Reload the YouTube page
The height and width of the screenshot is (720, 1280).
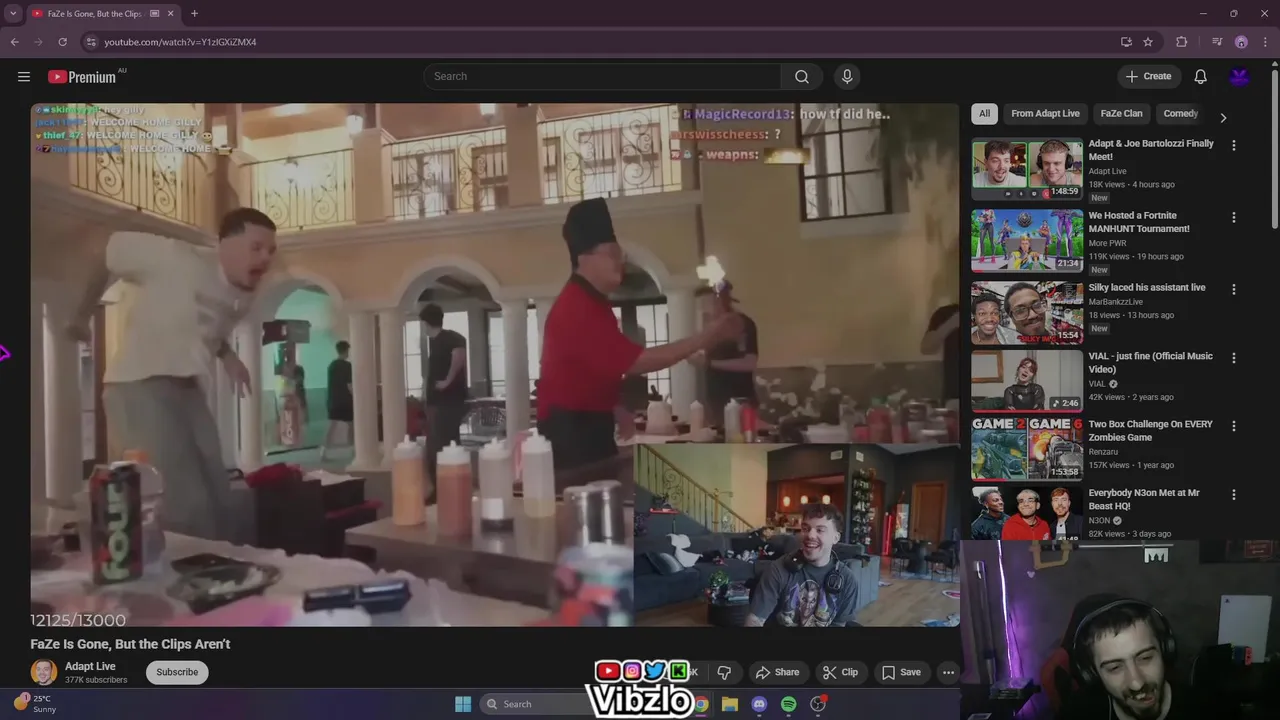pos(62,42)
